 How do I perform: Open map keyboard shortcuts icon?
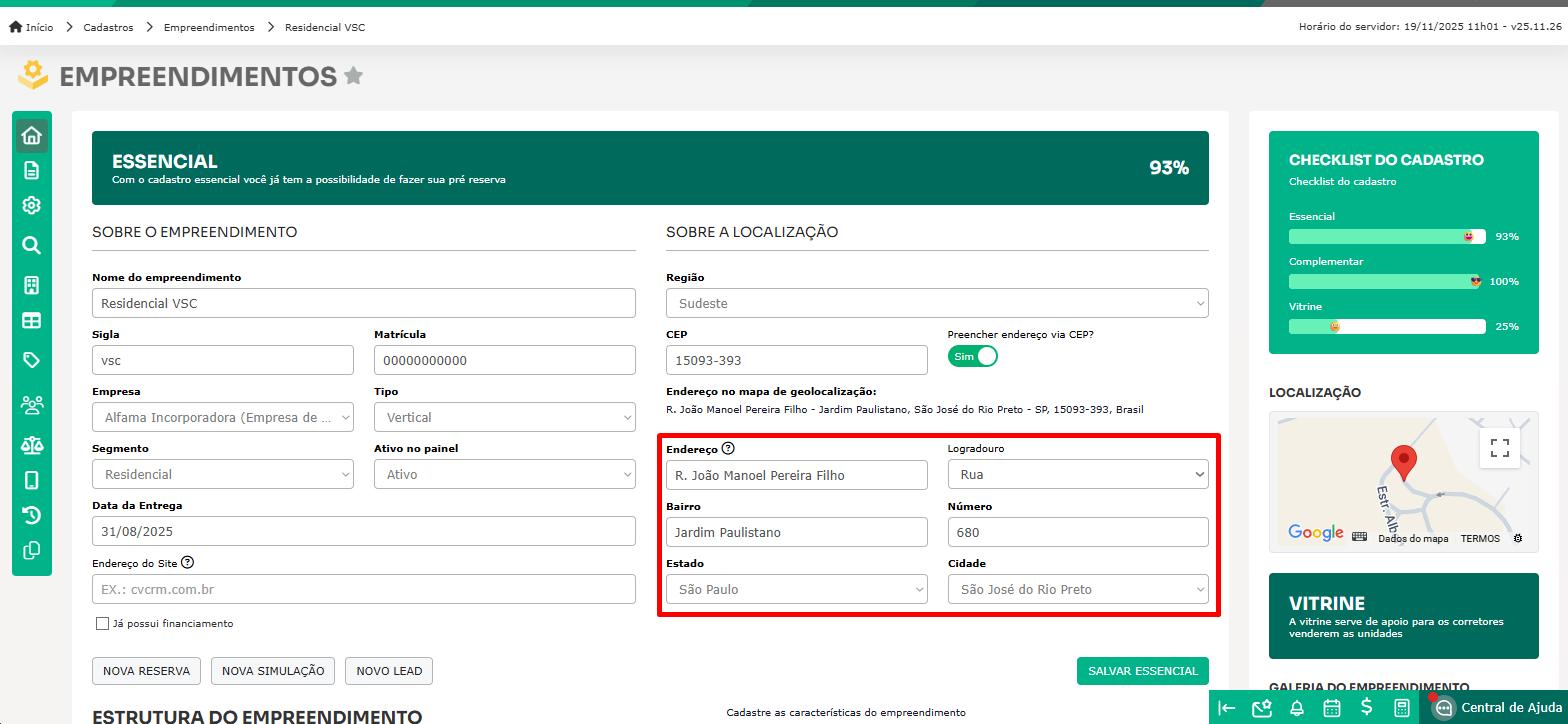point(1359,537)
